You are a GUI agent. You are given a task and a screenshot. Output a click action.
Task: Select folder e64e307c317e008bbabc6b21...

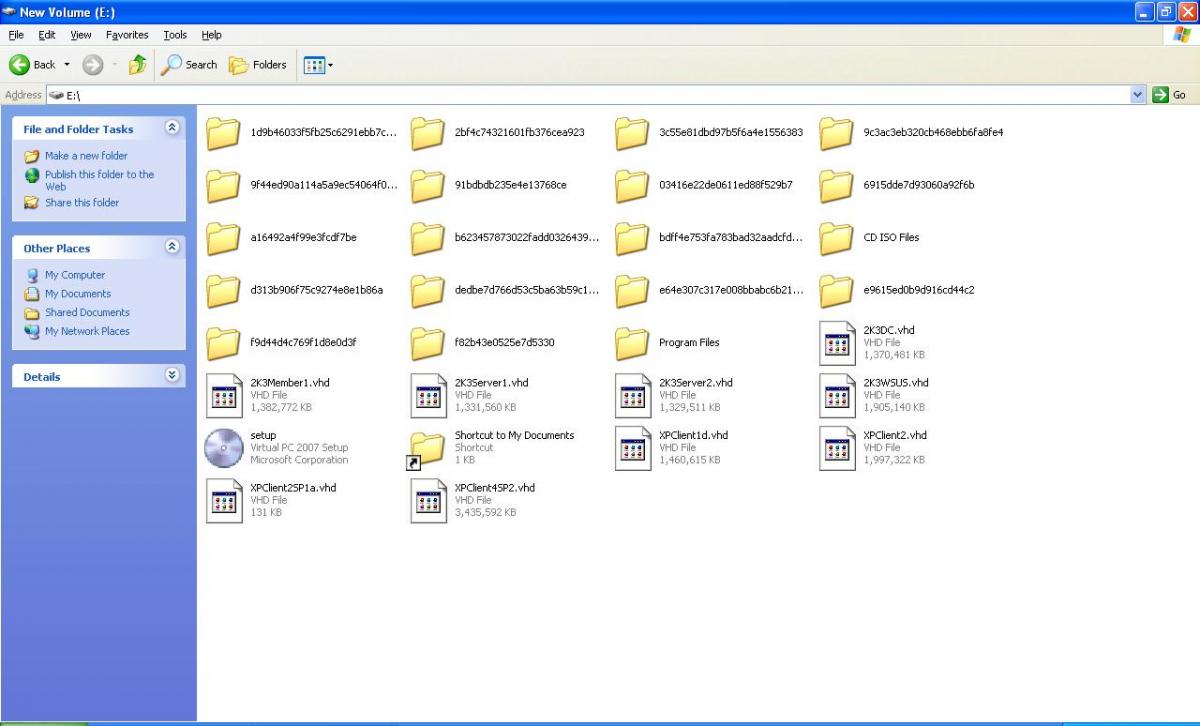(632, 291)
